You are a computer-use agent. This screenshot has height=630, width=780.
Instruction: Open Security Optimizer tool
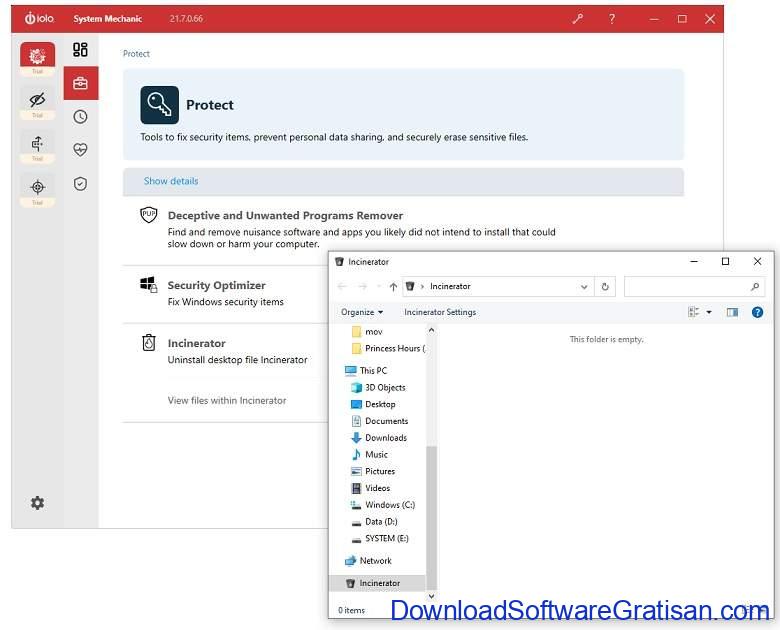coord(216,285)
